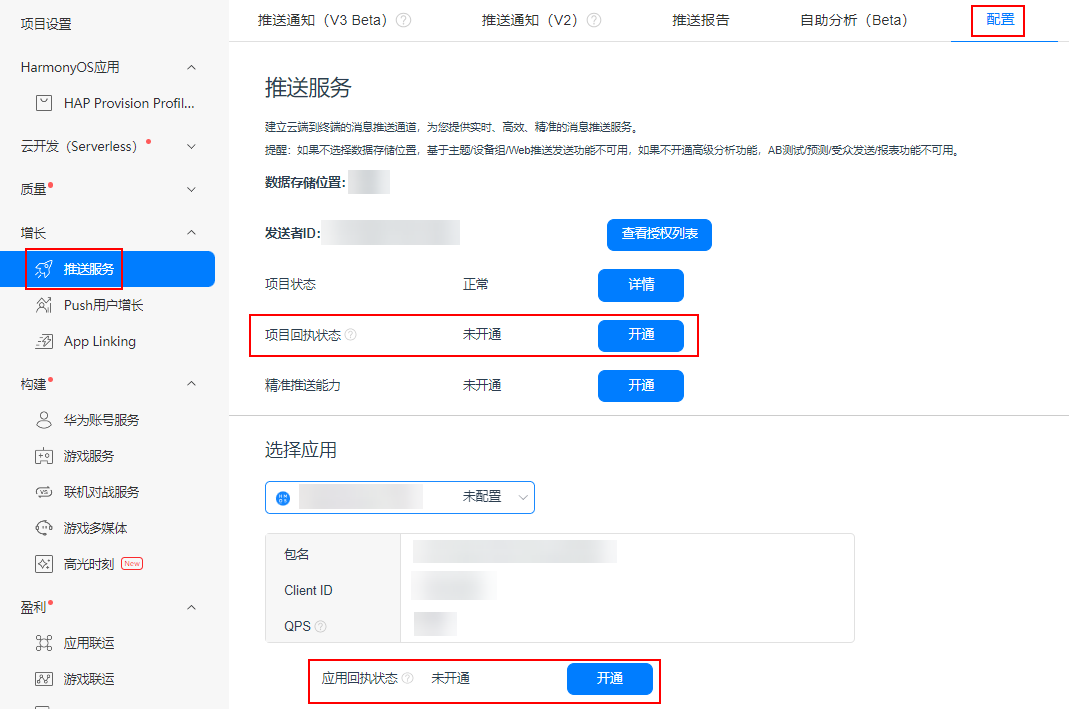Open HAP Provision Profile sidebar item
The height and width of the screenshot is (709, 1069).
[x=128, y=103]
